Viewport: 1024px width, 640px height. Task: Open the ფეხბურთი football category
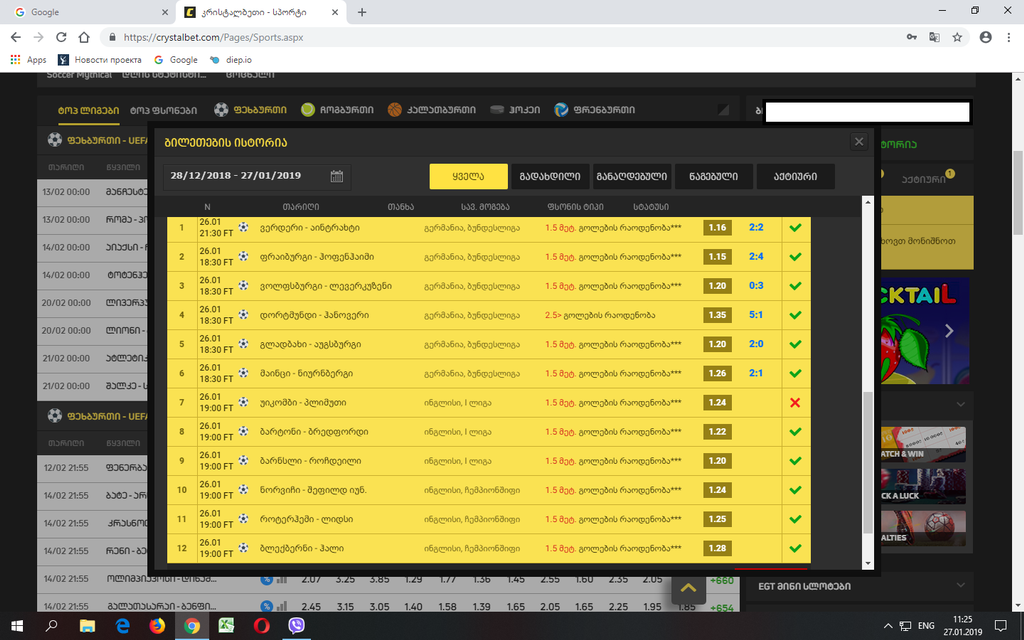tap(251, 110)
